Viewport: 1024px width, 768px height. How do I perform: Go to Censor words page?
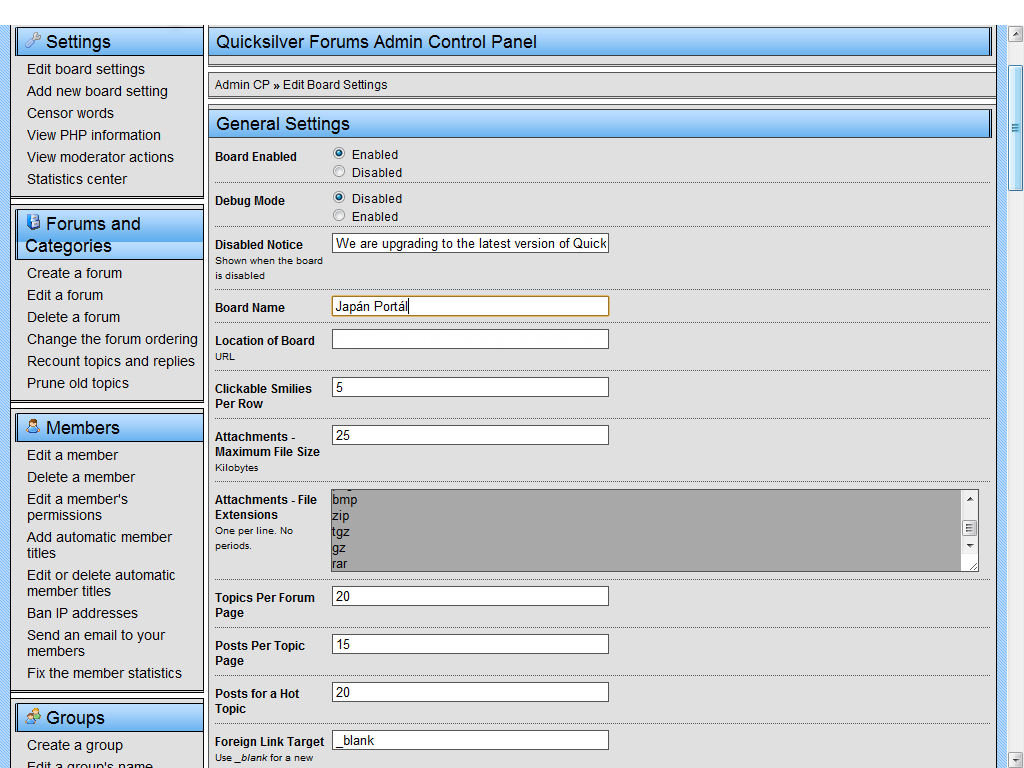(x=70, y=113)
